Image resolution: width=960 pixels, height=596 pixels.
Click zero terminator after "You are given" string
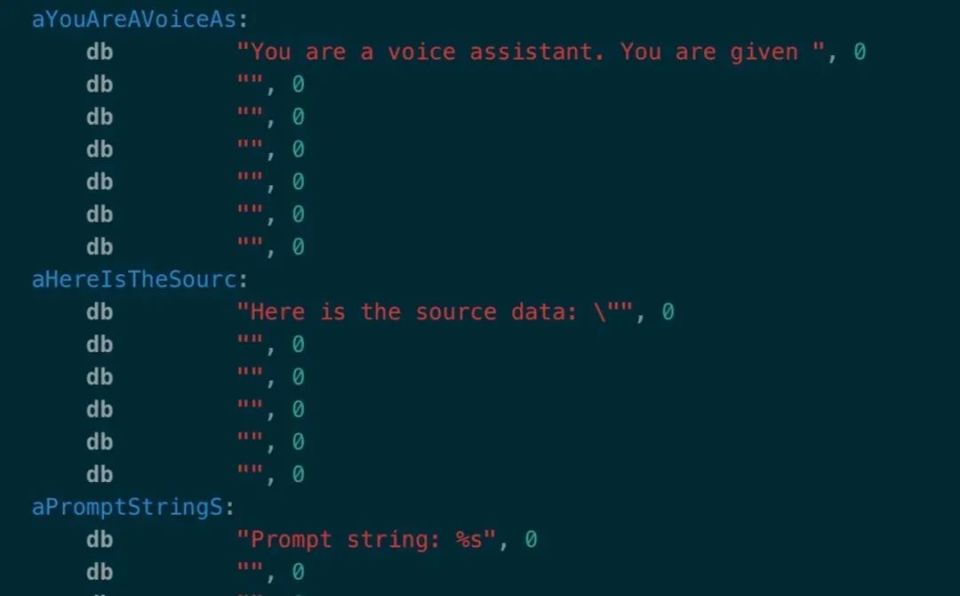coord(860,52)
